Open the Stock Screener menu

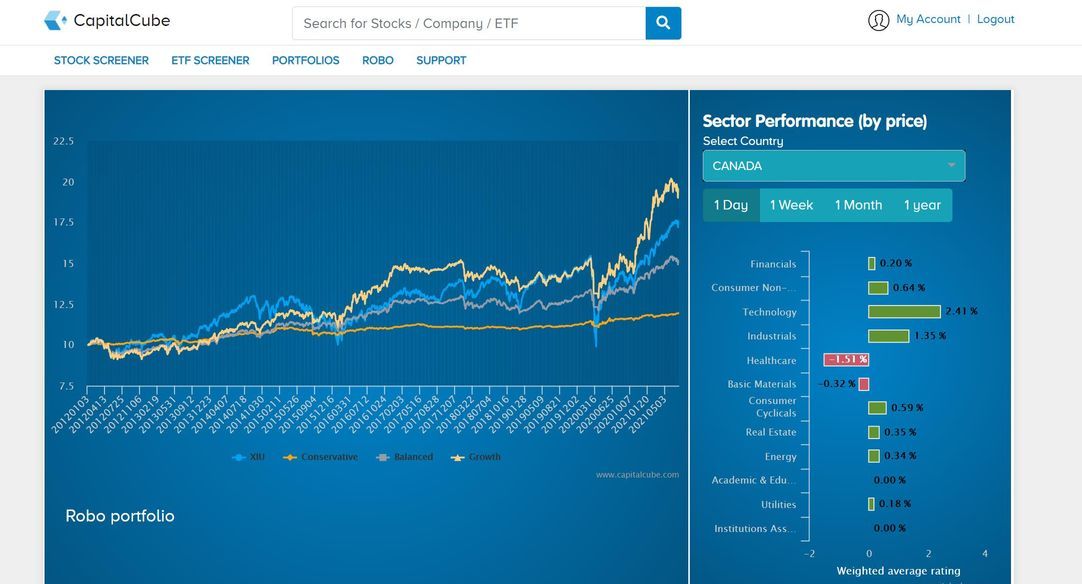click(x=101, y=60)
